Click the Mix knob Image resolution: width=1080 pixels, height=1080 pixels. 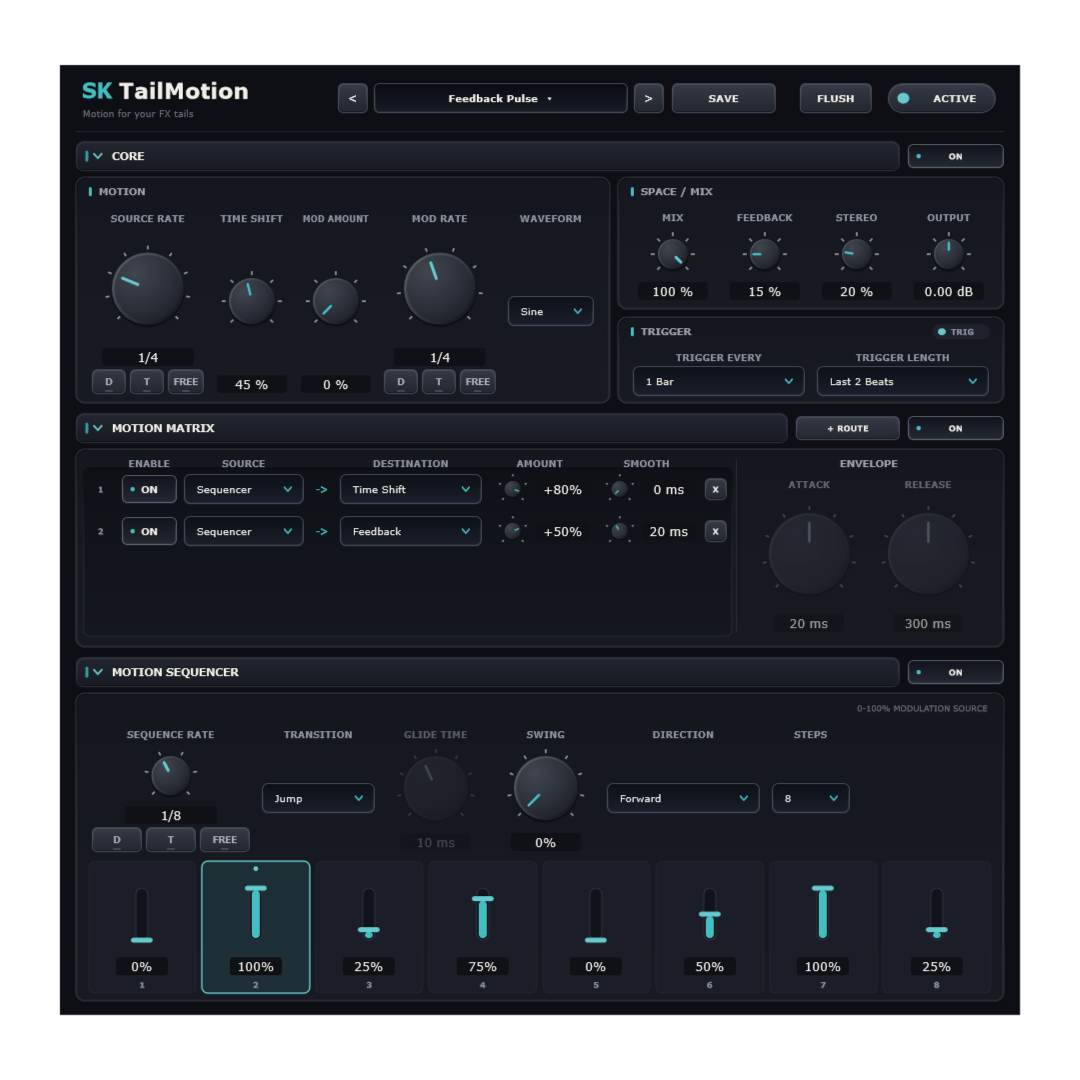672,254
